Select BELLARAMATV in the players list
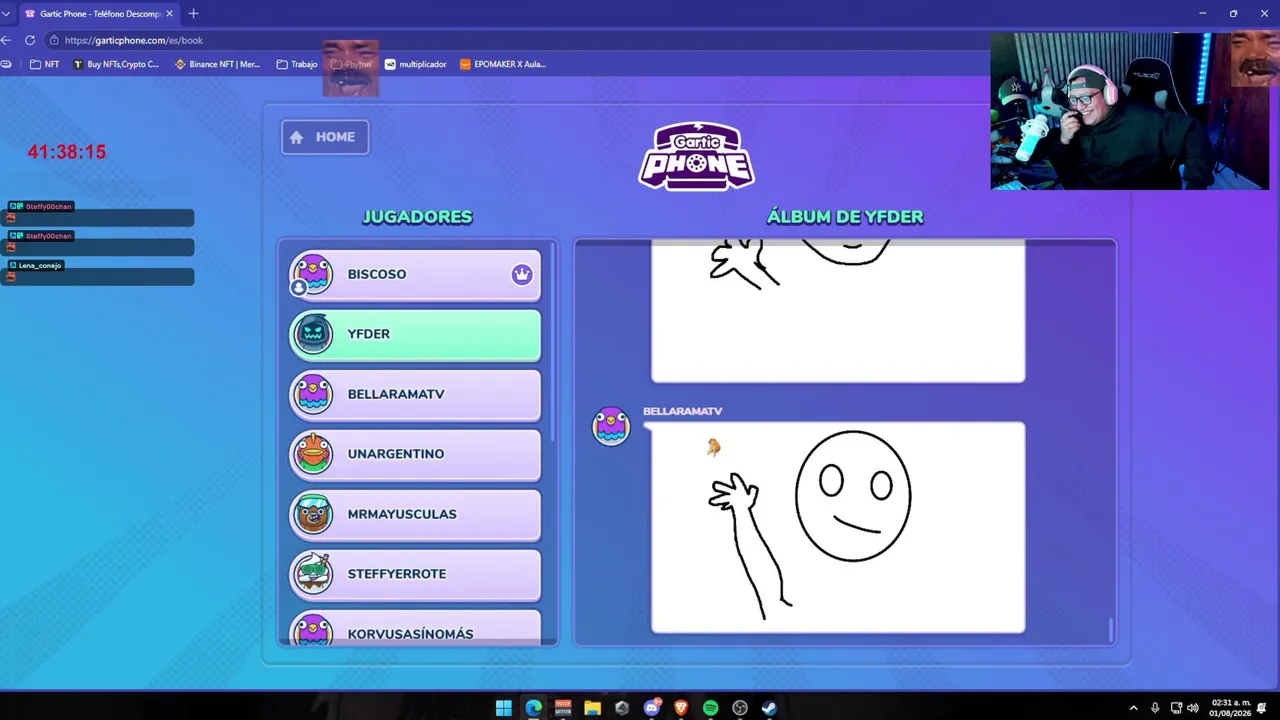 pyautogui.click(x=415, y=394)
